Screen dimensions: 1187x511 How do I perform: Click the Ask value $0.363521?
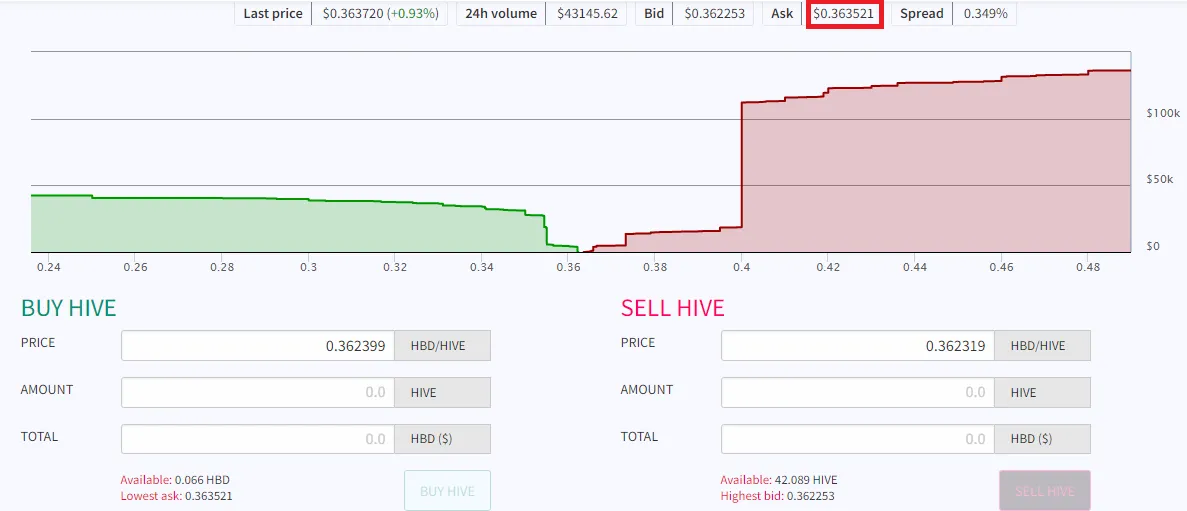(844, 14)
